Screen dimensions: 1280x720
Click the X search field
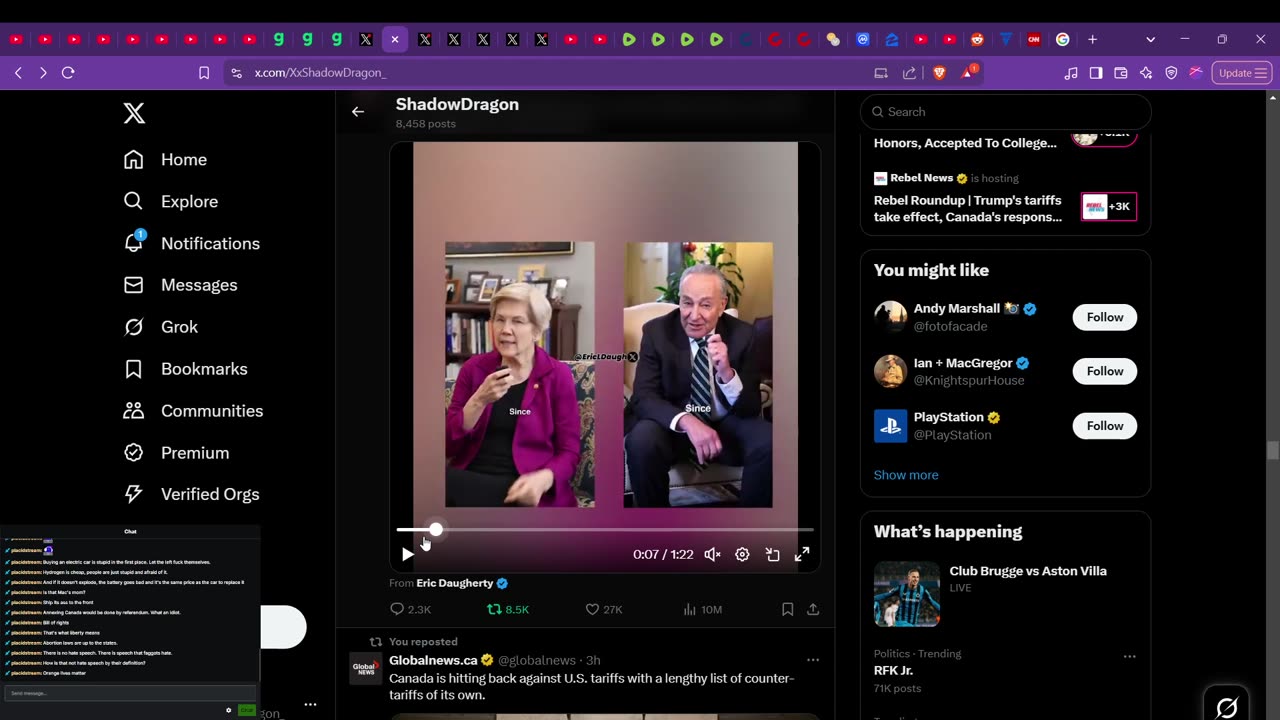pos(1005,112)
